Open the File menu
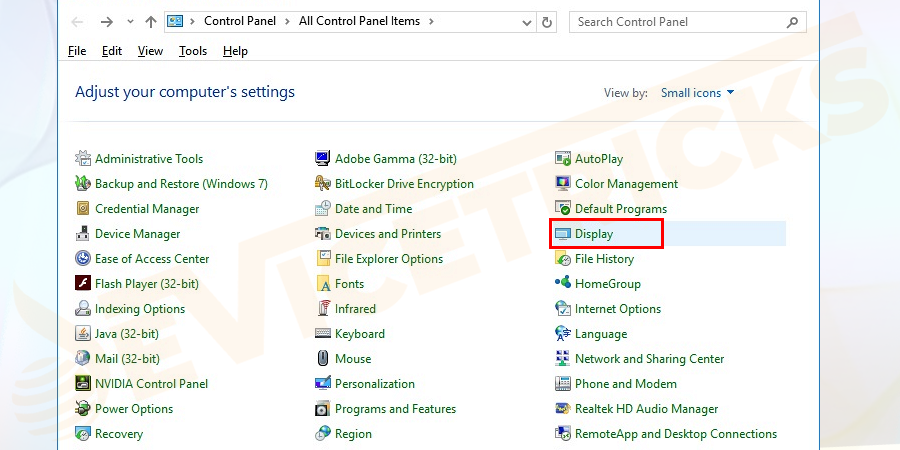 tap(77, 51)
